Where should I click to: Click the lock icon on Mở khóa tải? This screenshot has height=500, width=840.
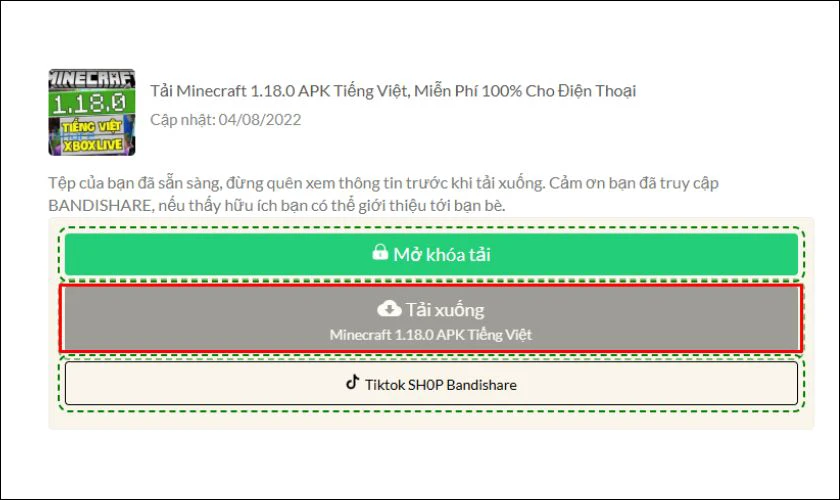coord(380,253)
